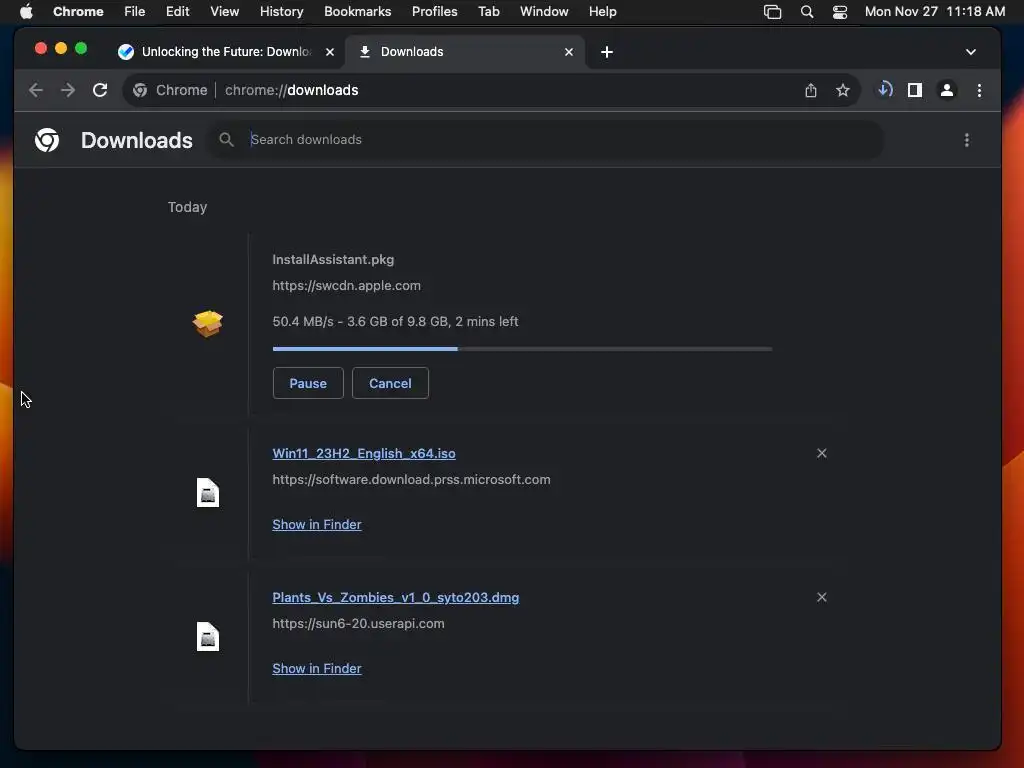Click the Stage Manager menu bar icon
The width and height of the screenshot is (1024, 768).
pyautogui.click(x=773, y=11)
